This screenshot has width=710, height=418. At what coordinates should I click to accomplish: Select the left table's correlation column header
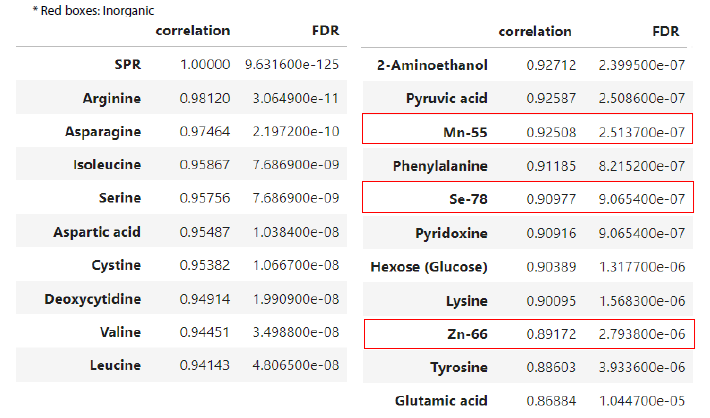(193, 31)
